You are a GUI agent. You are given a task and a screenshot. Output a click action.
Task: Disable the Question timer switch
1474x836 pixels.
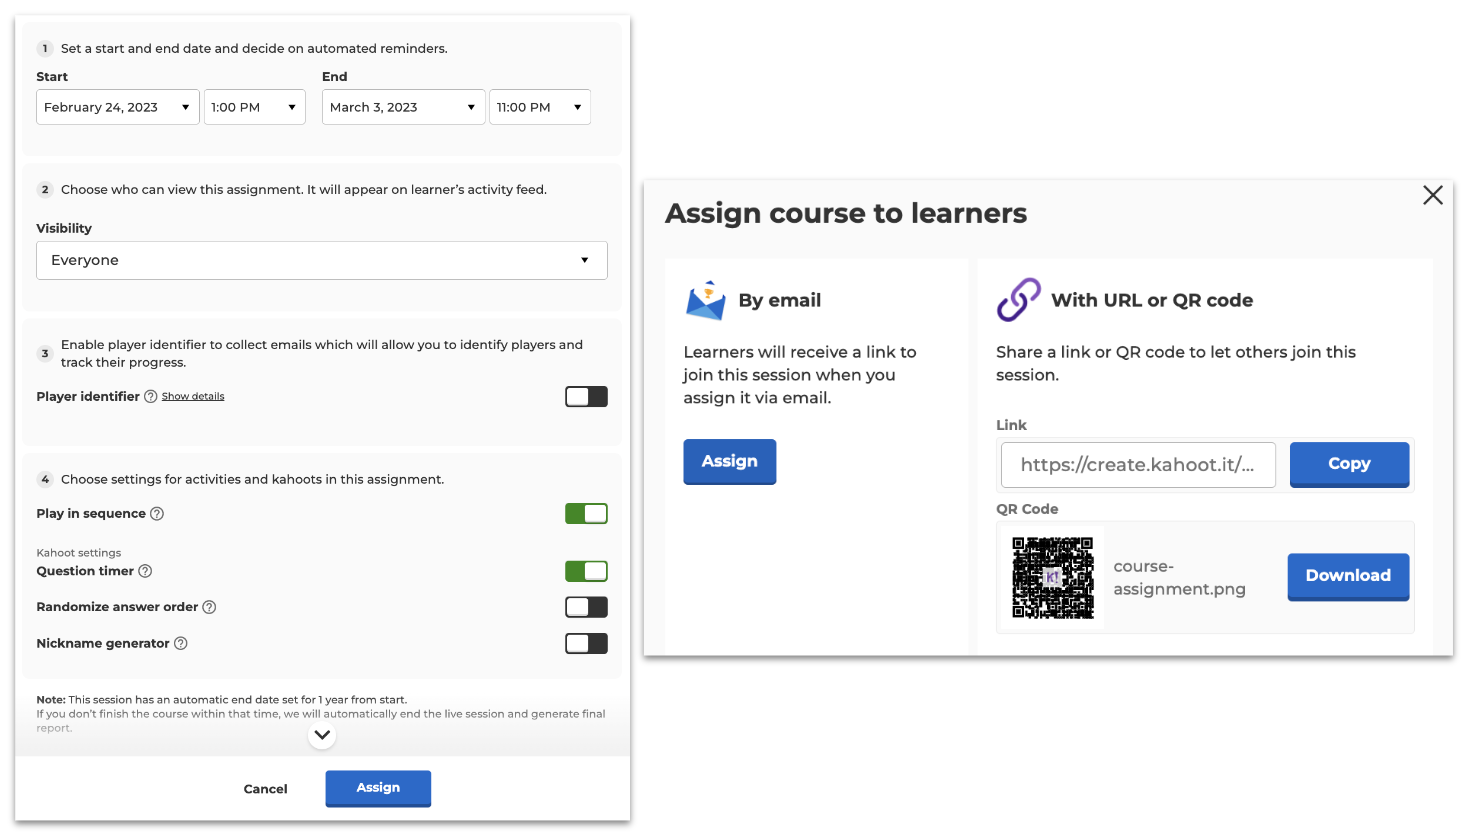pos(586,572)
